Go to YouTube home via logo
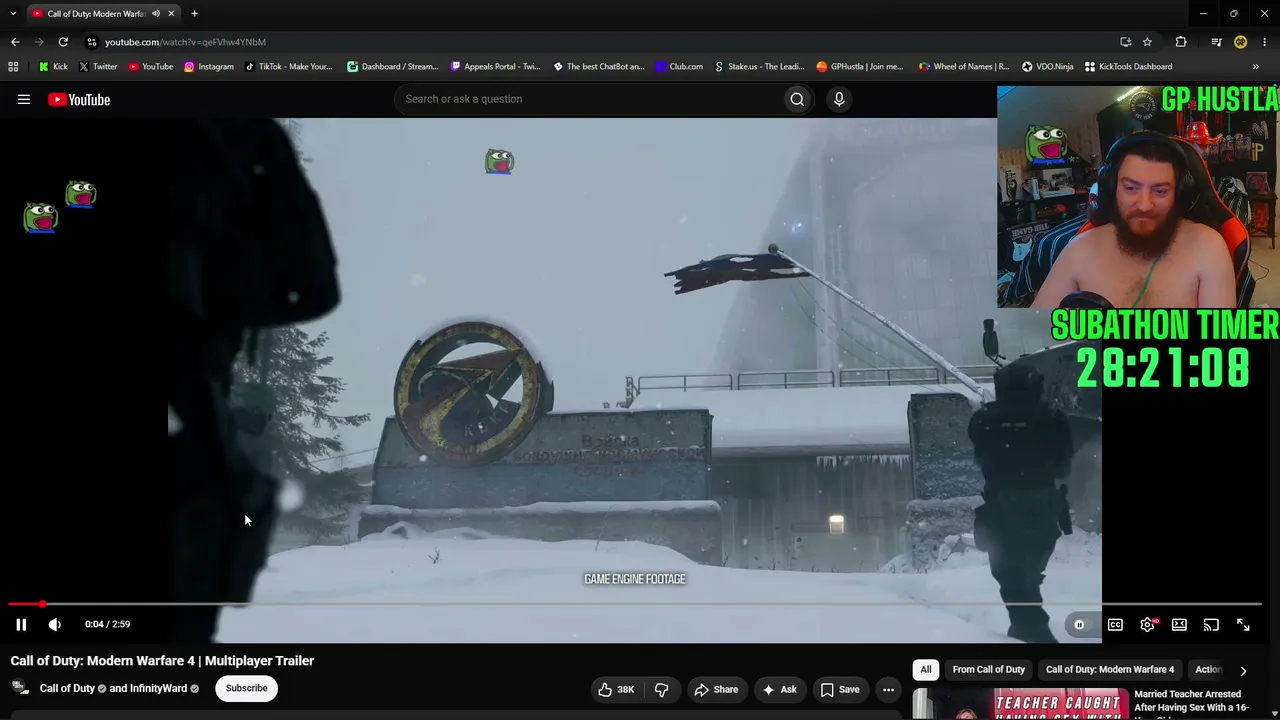The width and height of the screenshot is (1280, 720). 79,99
